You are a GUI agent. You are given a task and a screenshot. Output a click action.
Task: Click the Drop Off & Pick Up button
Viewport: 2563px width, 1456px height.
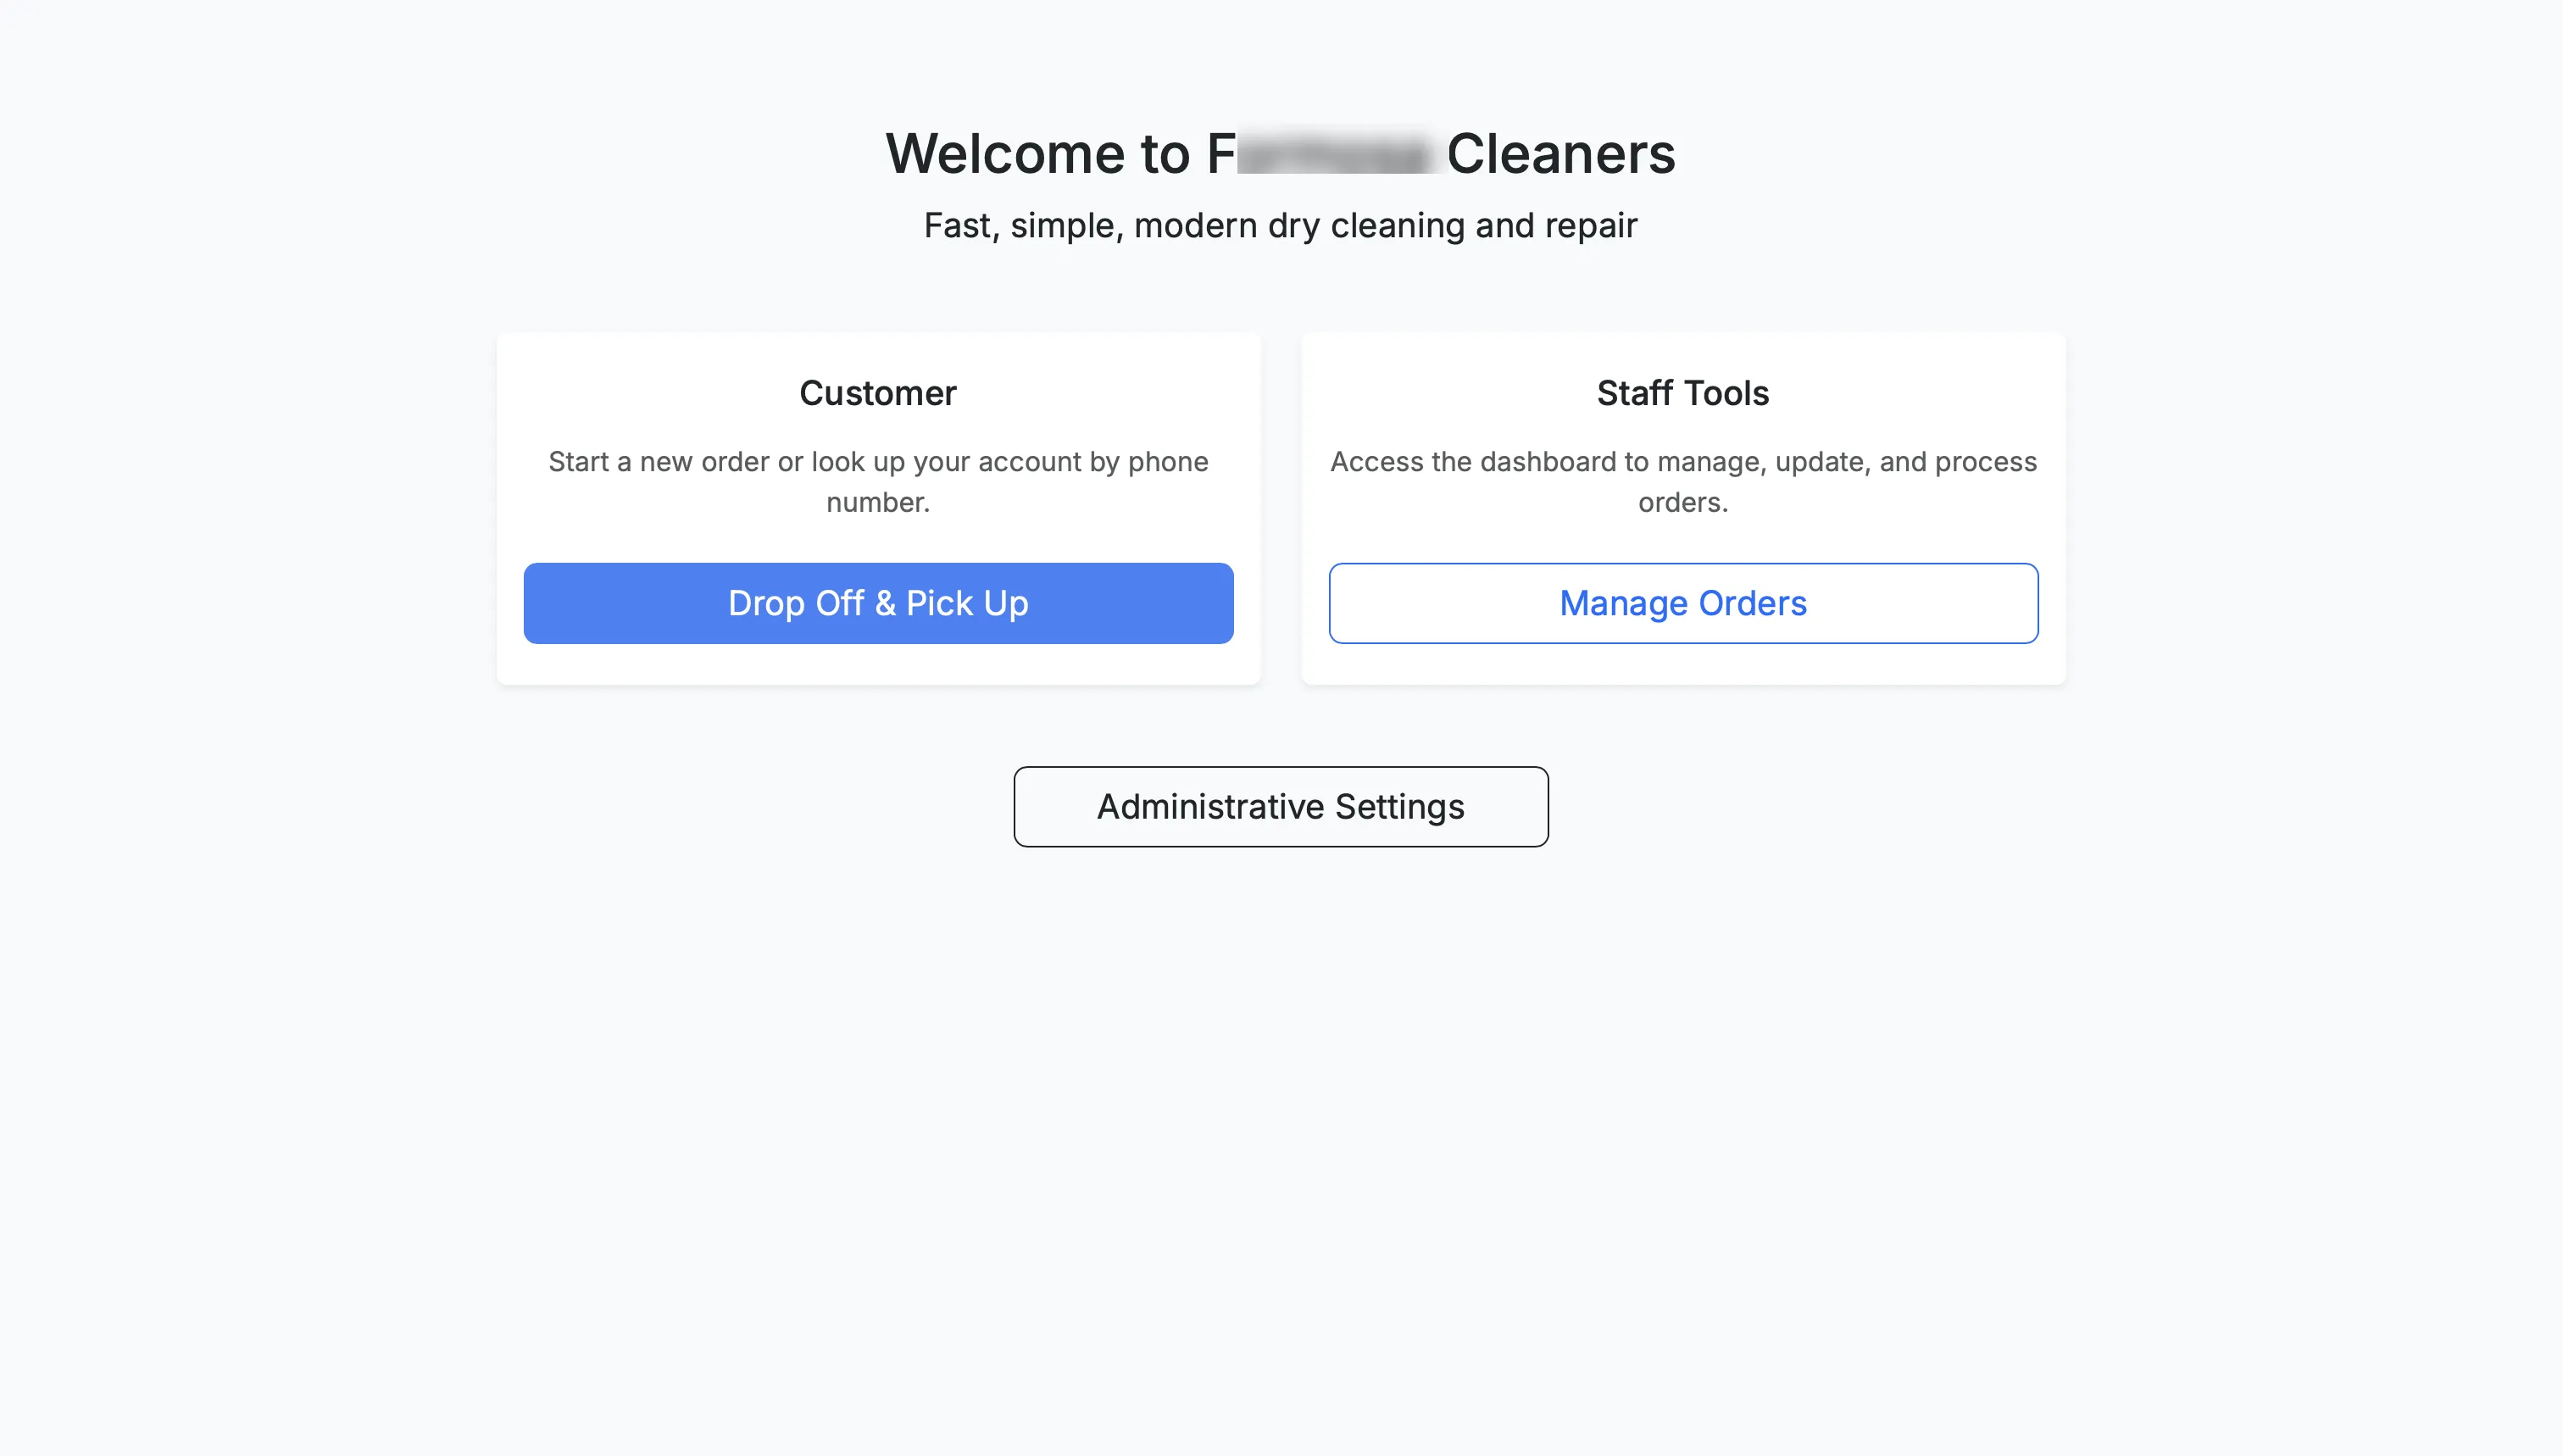[877, 603]
